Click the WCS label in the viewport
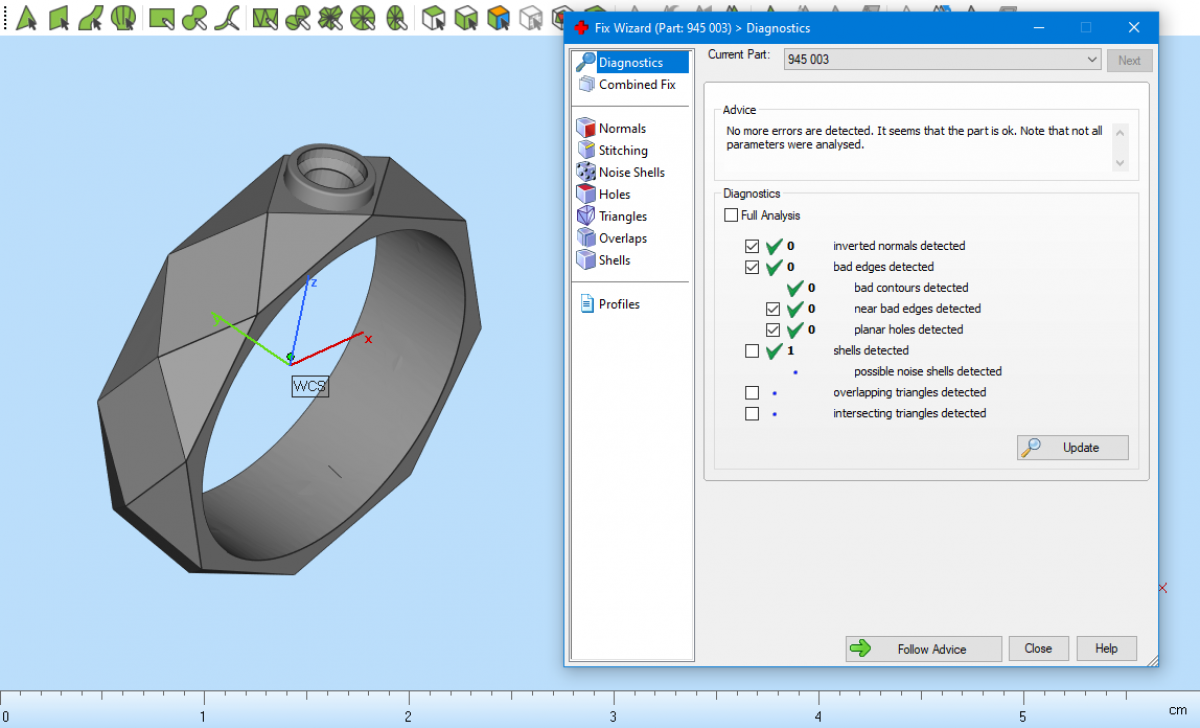Viewport: 1200px width, 728px height. coord(310,386)
